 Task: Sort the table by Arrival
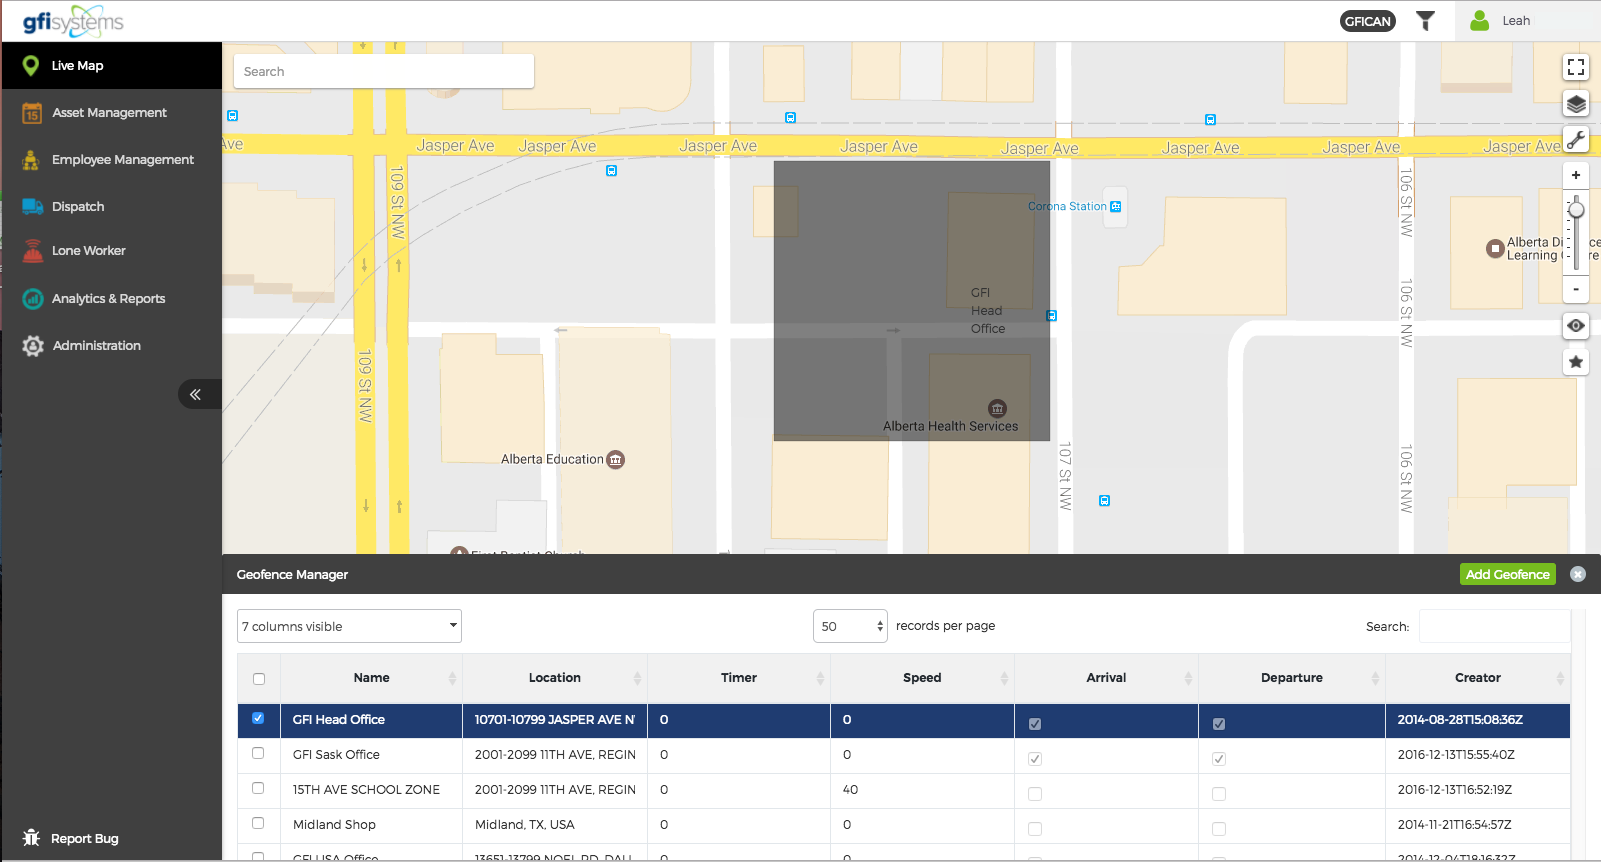point(1106,678)
